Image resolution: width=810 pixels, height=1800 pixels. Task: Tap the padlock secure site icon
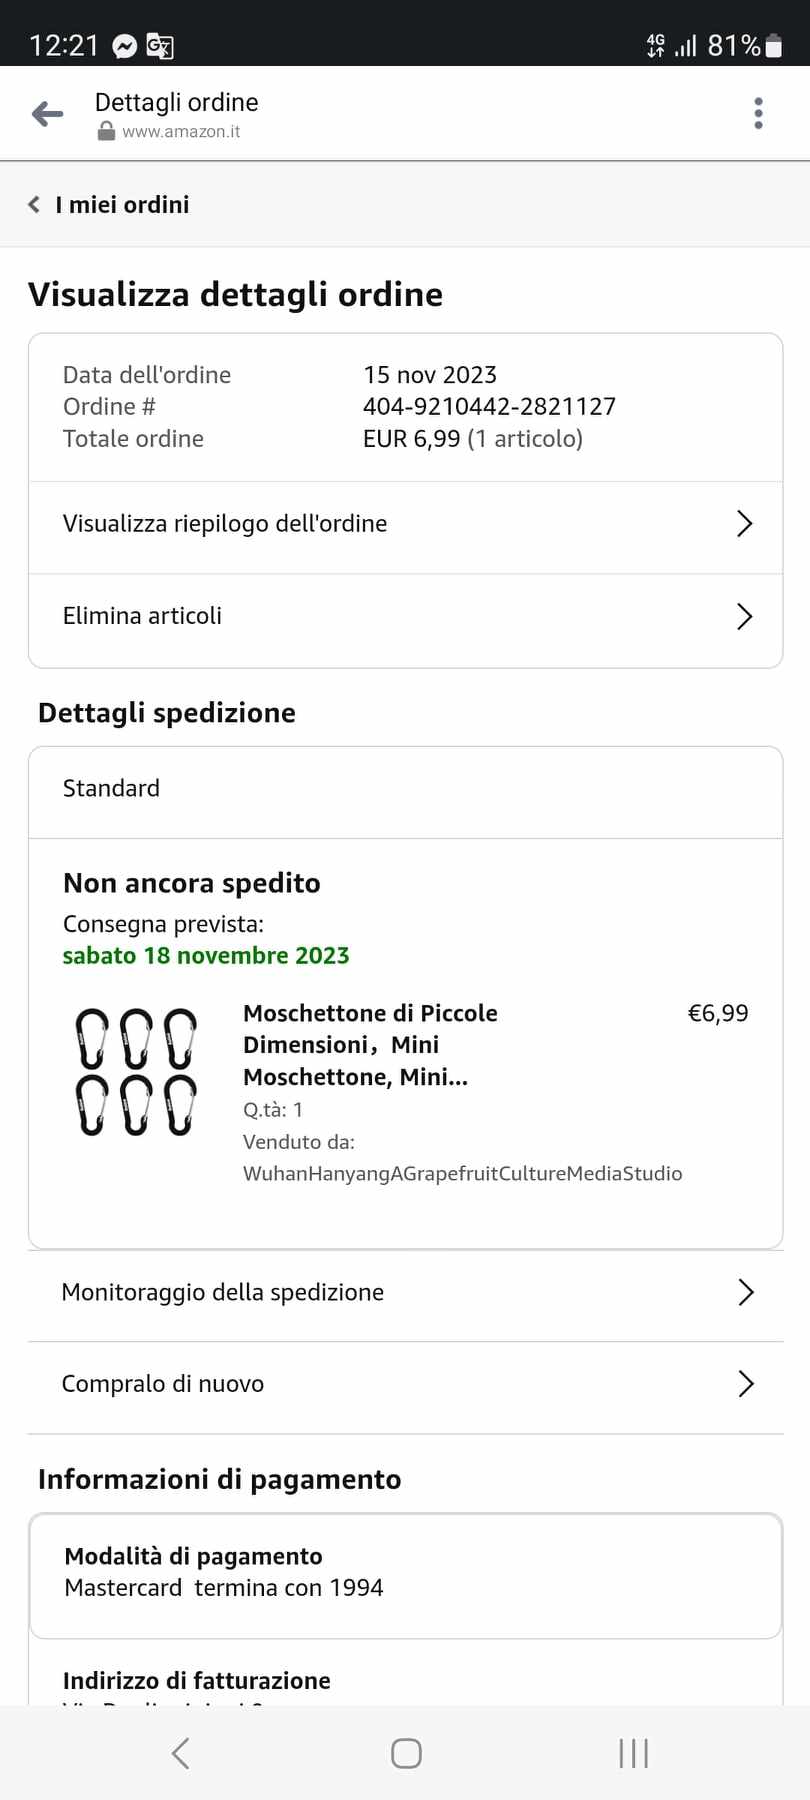tap(106, 132)
